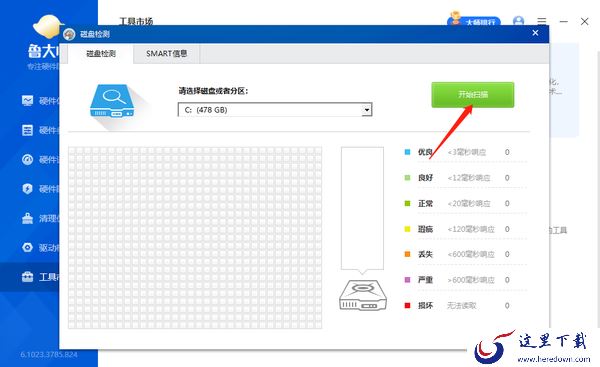Select the 优良 label text
The height and width of the screenshot is (367, 600).
[425, 152]
